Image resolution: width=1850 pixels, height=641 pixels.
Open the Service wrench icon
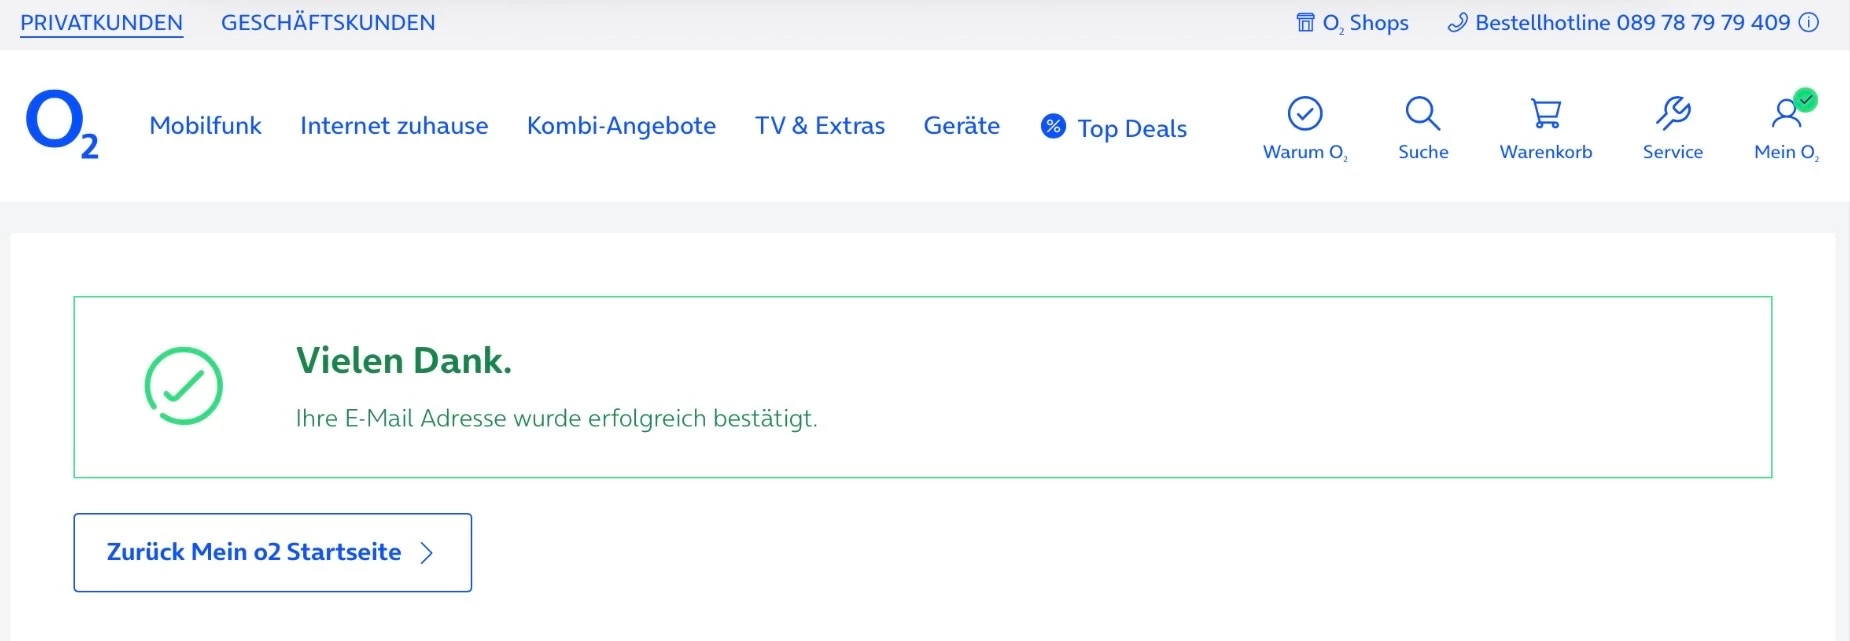1673,114
